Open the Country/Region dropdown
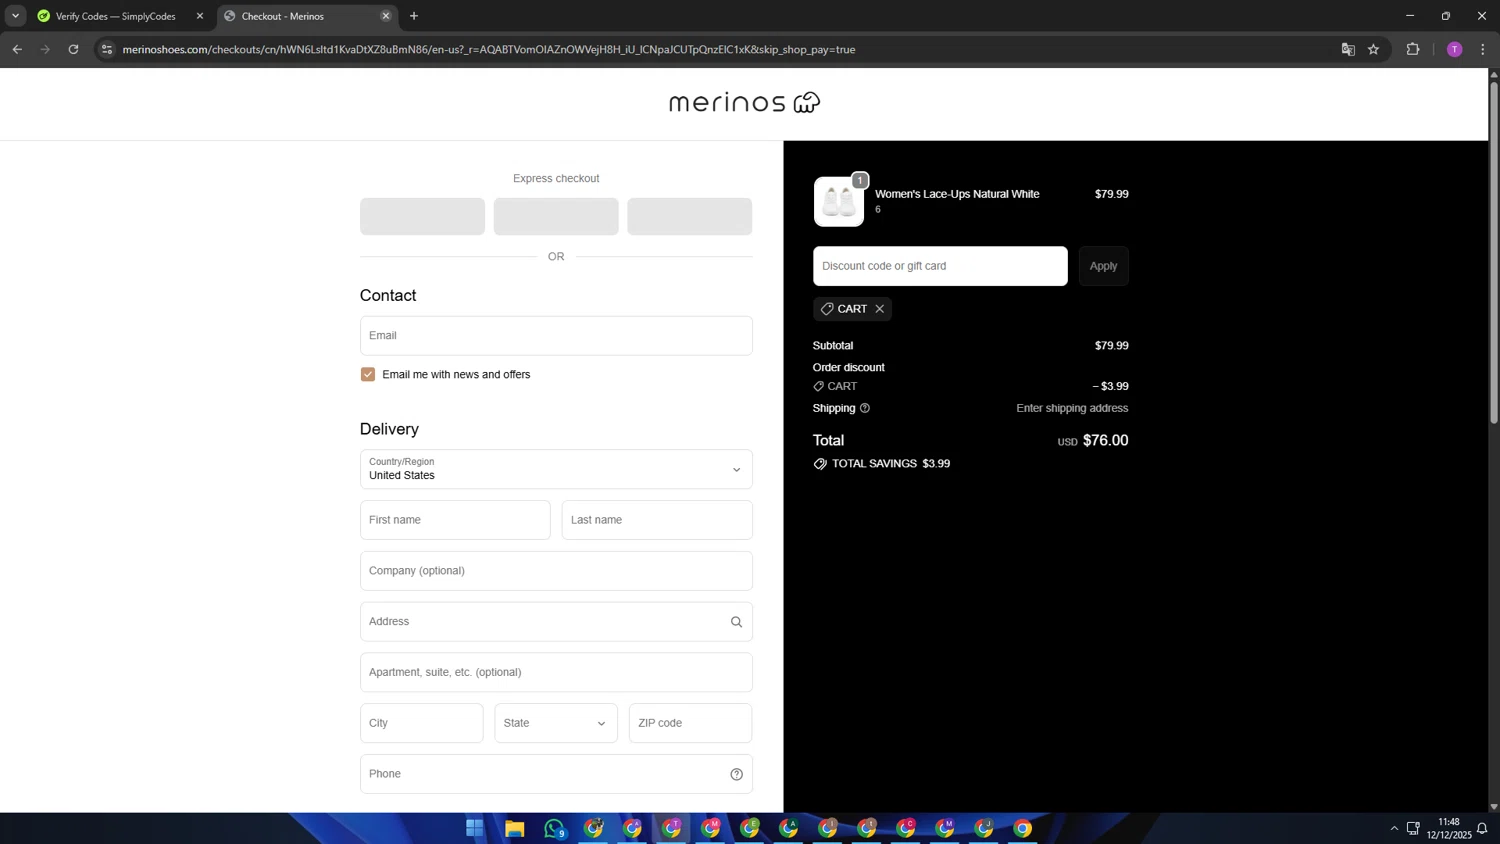This screenshot has height=844, width=1500. pyautogui.click(x=556, y=469)
